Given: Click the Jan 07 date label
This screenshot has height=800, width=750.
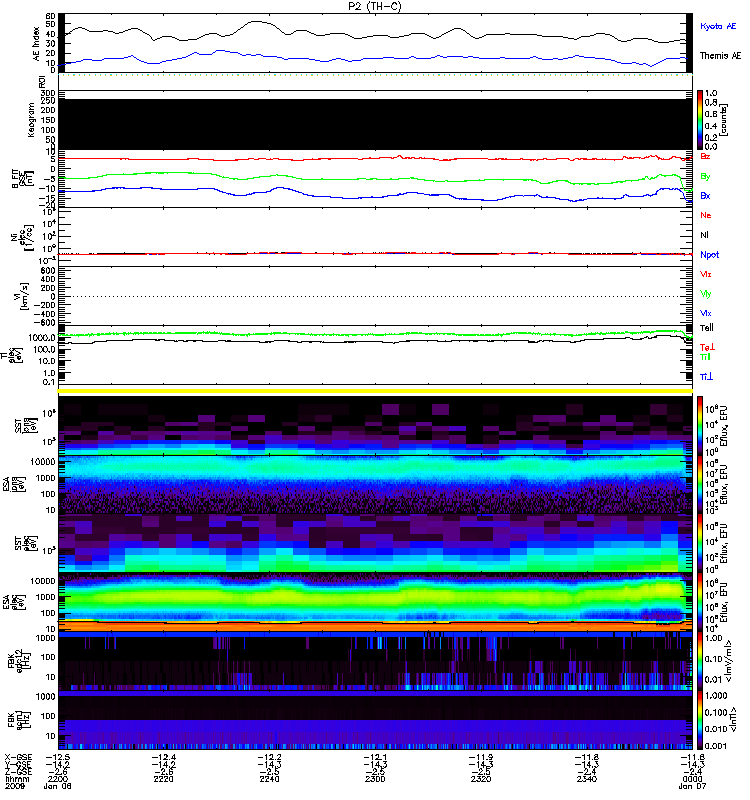Looking at the screenshot, I should (692, 786).
